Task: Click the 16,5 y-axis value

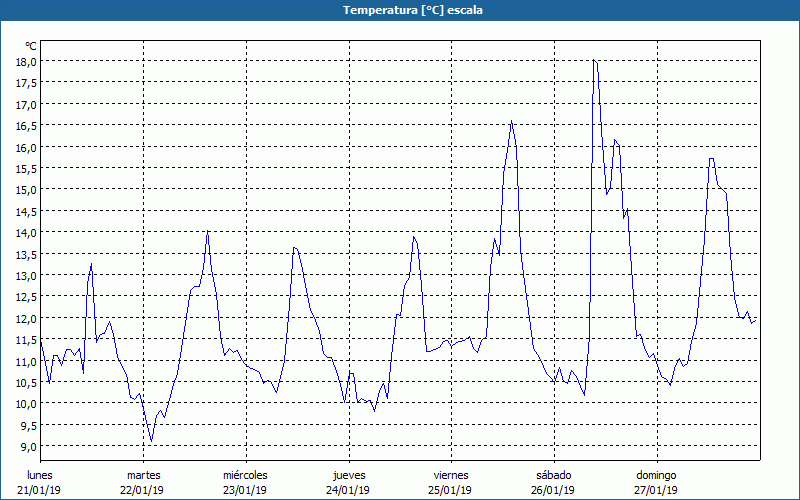Action: click(x=27, y=126)
